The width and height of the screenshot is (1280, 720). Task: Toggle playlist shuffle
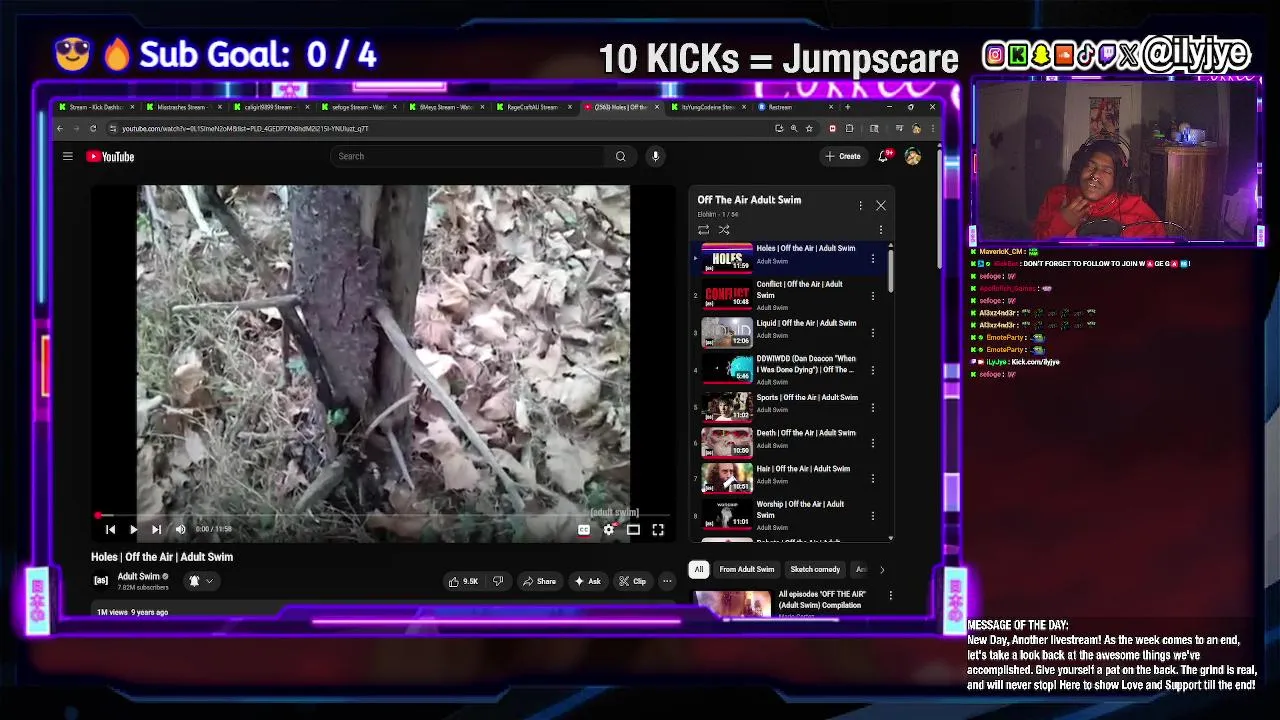click(x=724, y=230)
